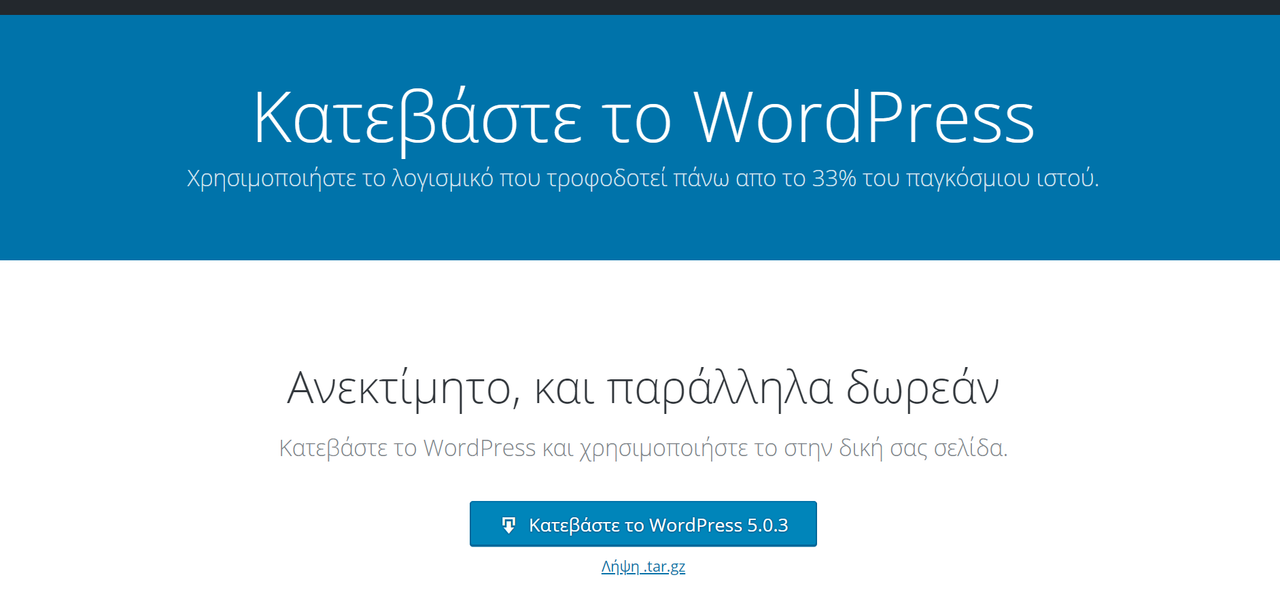Click the Κατεβάστε το WordPress 5.0.3 button
Viewport: 1280px width, 590px height.
point(643,524)
